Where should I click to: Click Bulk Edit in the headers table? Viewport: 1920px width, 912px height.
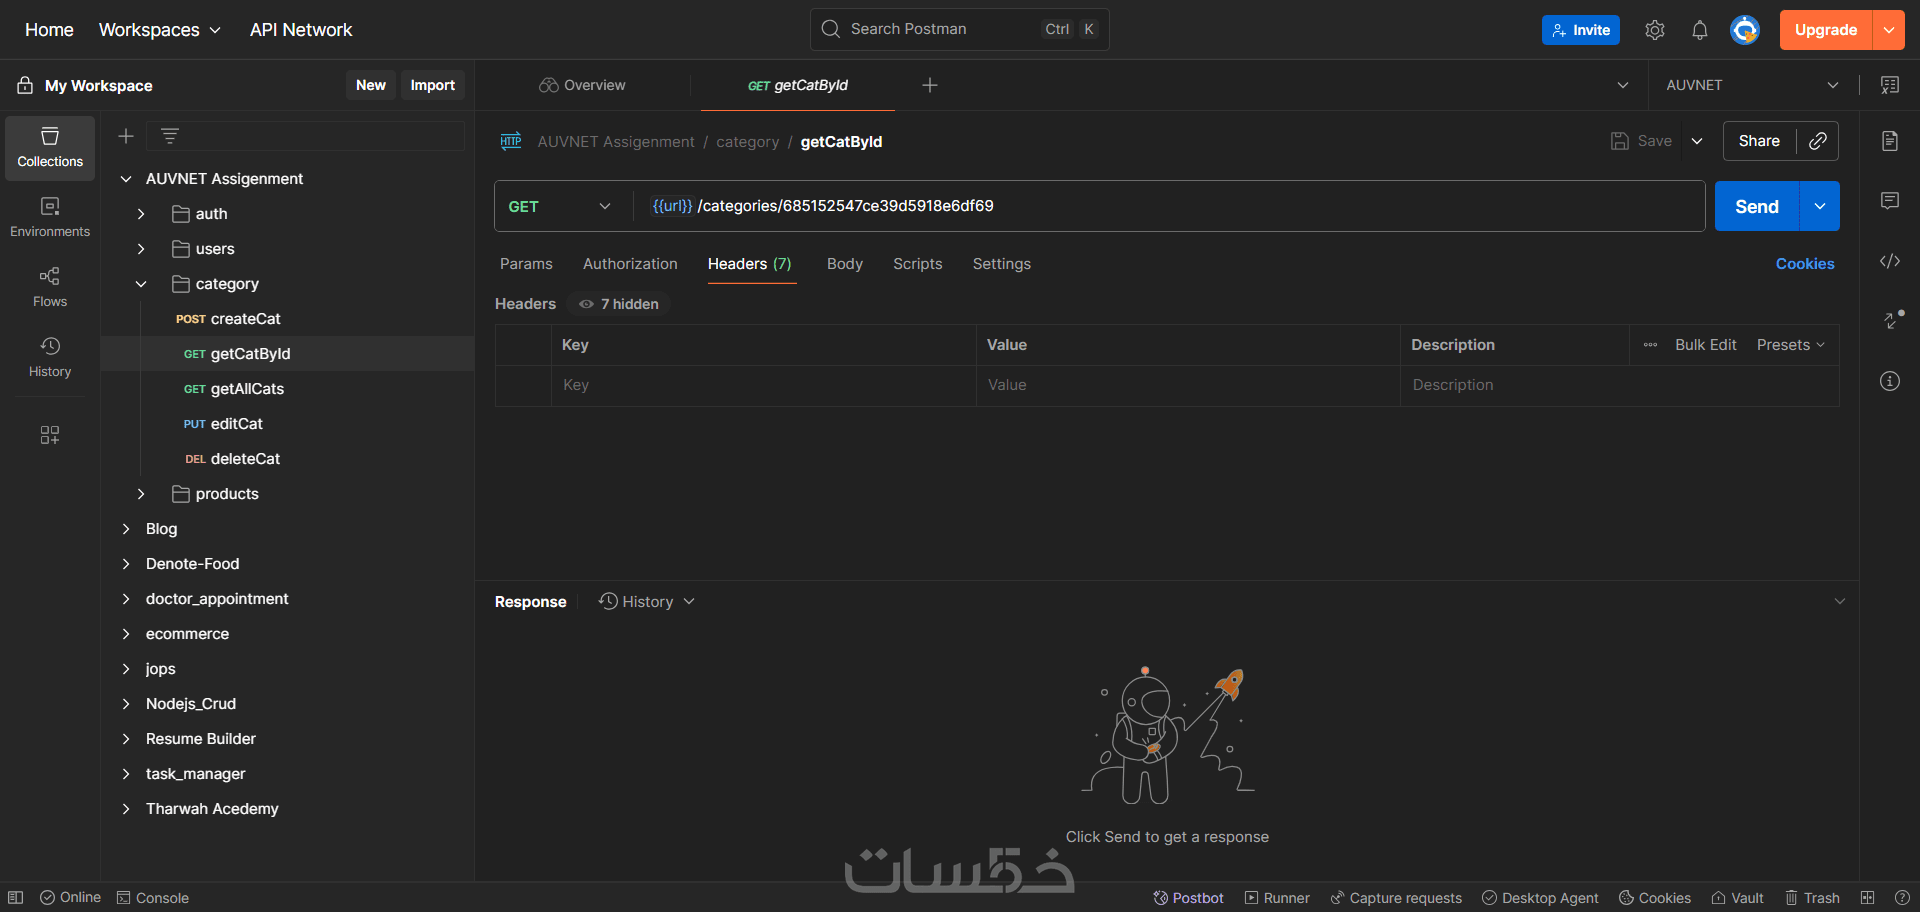click(x=1706, y=345)
